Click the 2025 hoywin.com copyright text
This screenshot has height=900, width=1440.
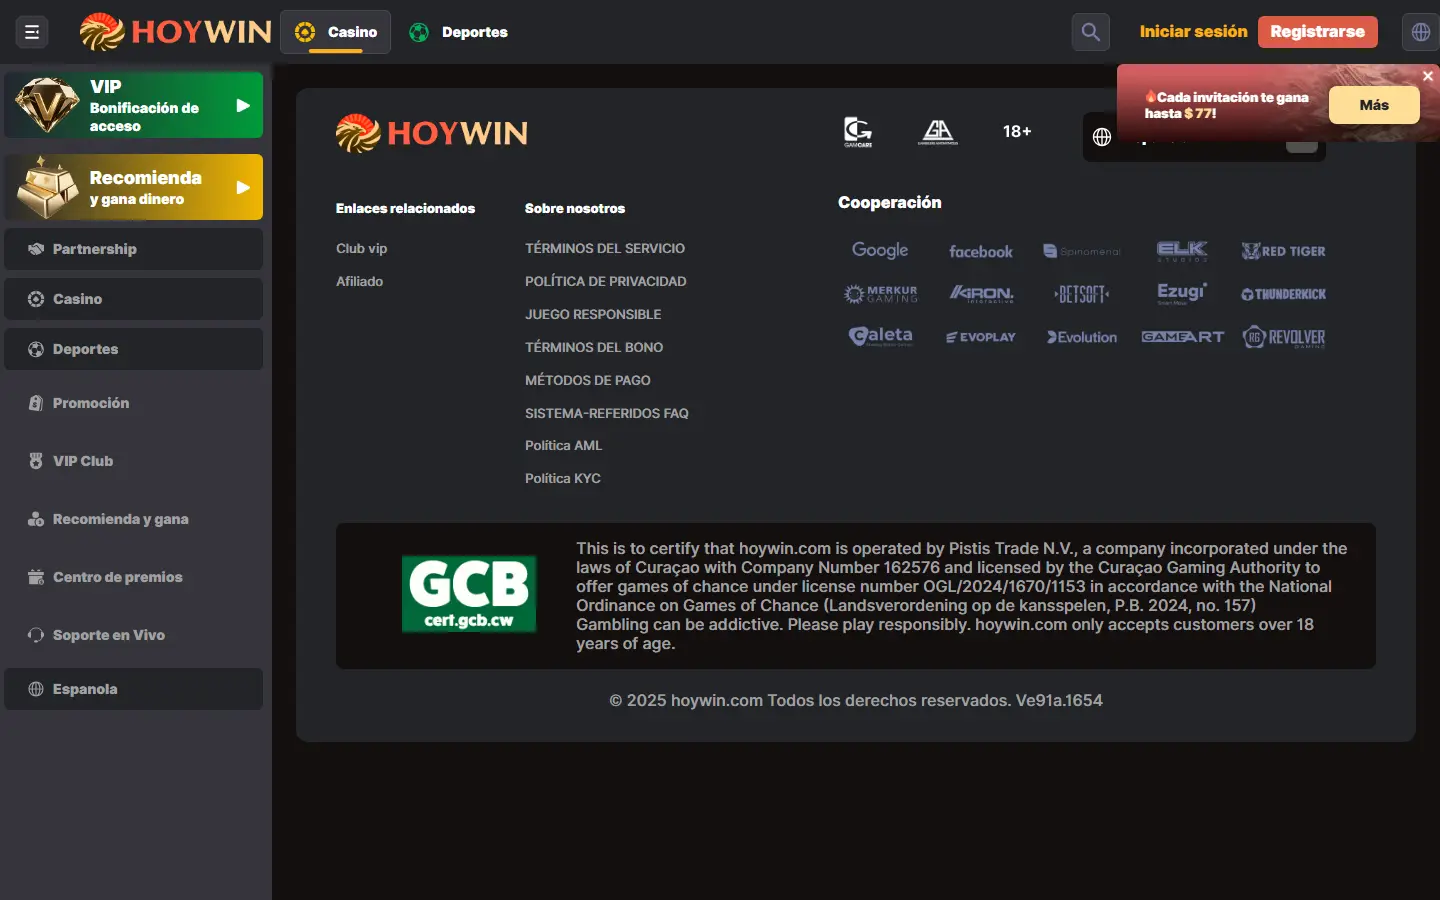point(856,700)
